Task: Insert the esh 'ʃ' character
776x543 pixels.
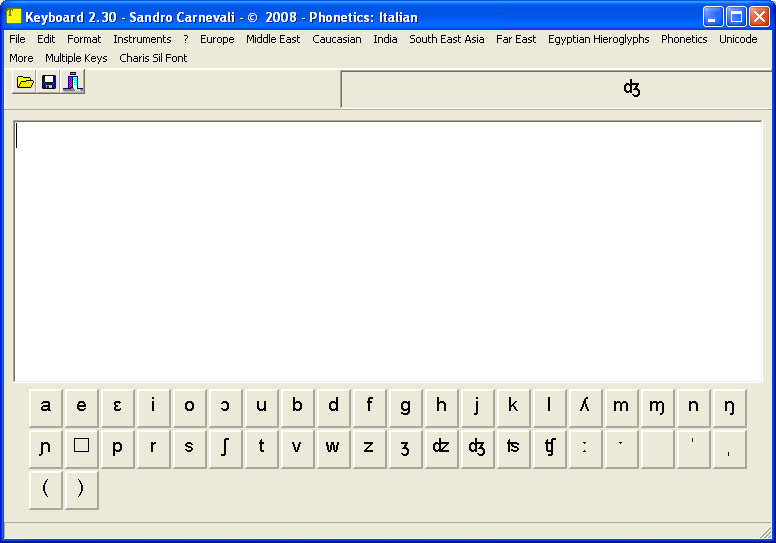Action: (226, 449)
